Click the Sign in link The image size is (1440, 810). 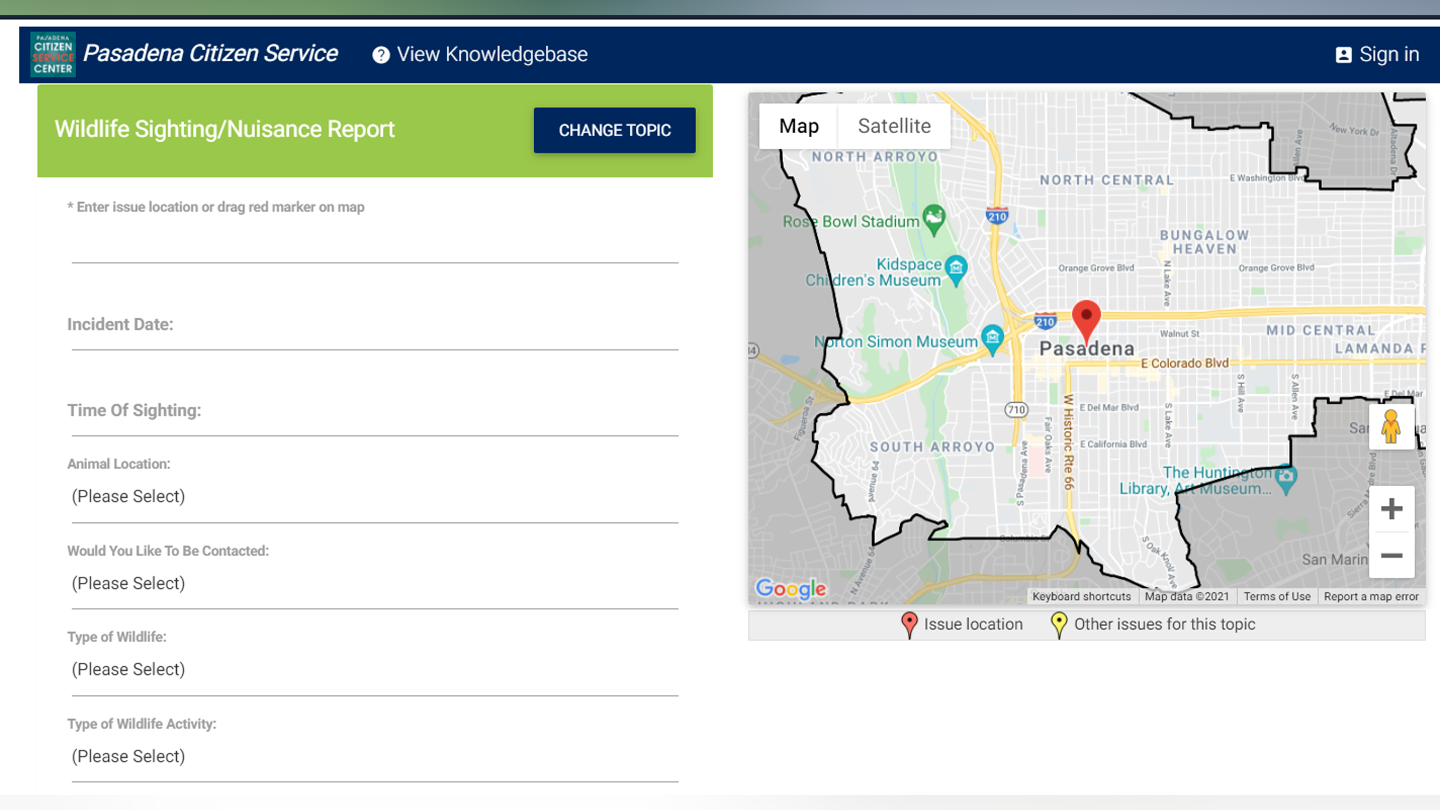[x=1377, y=55]
